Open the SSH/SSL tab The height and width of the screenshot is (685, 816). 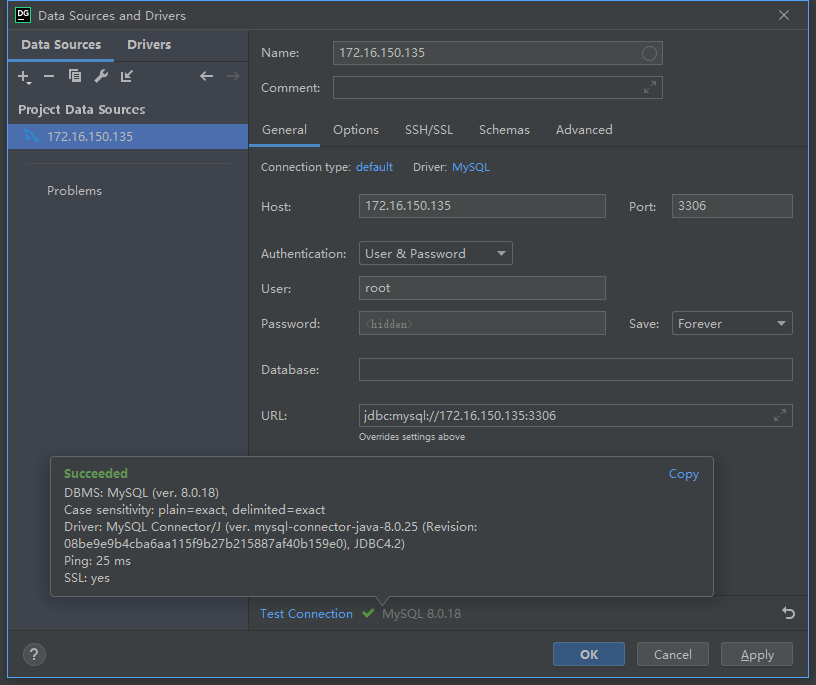429,130
